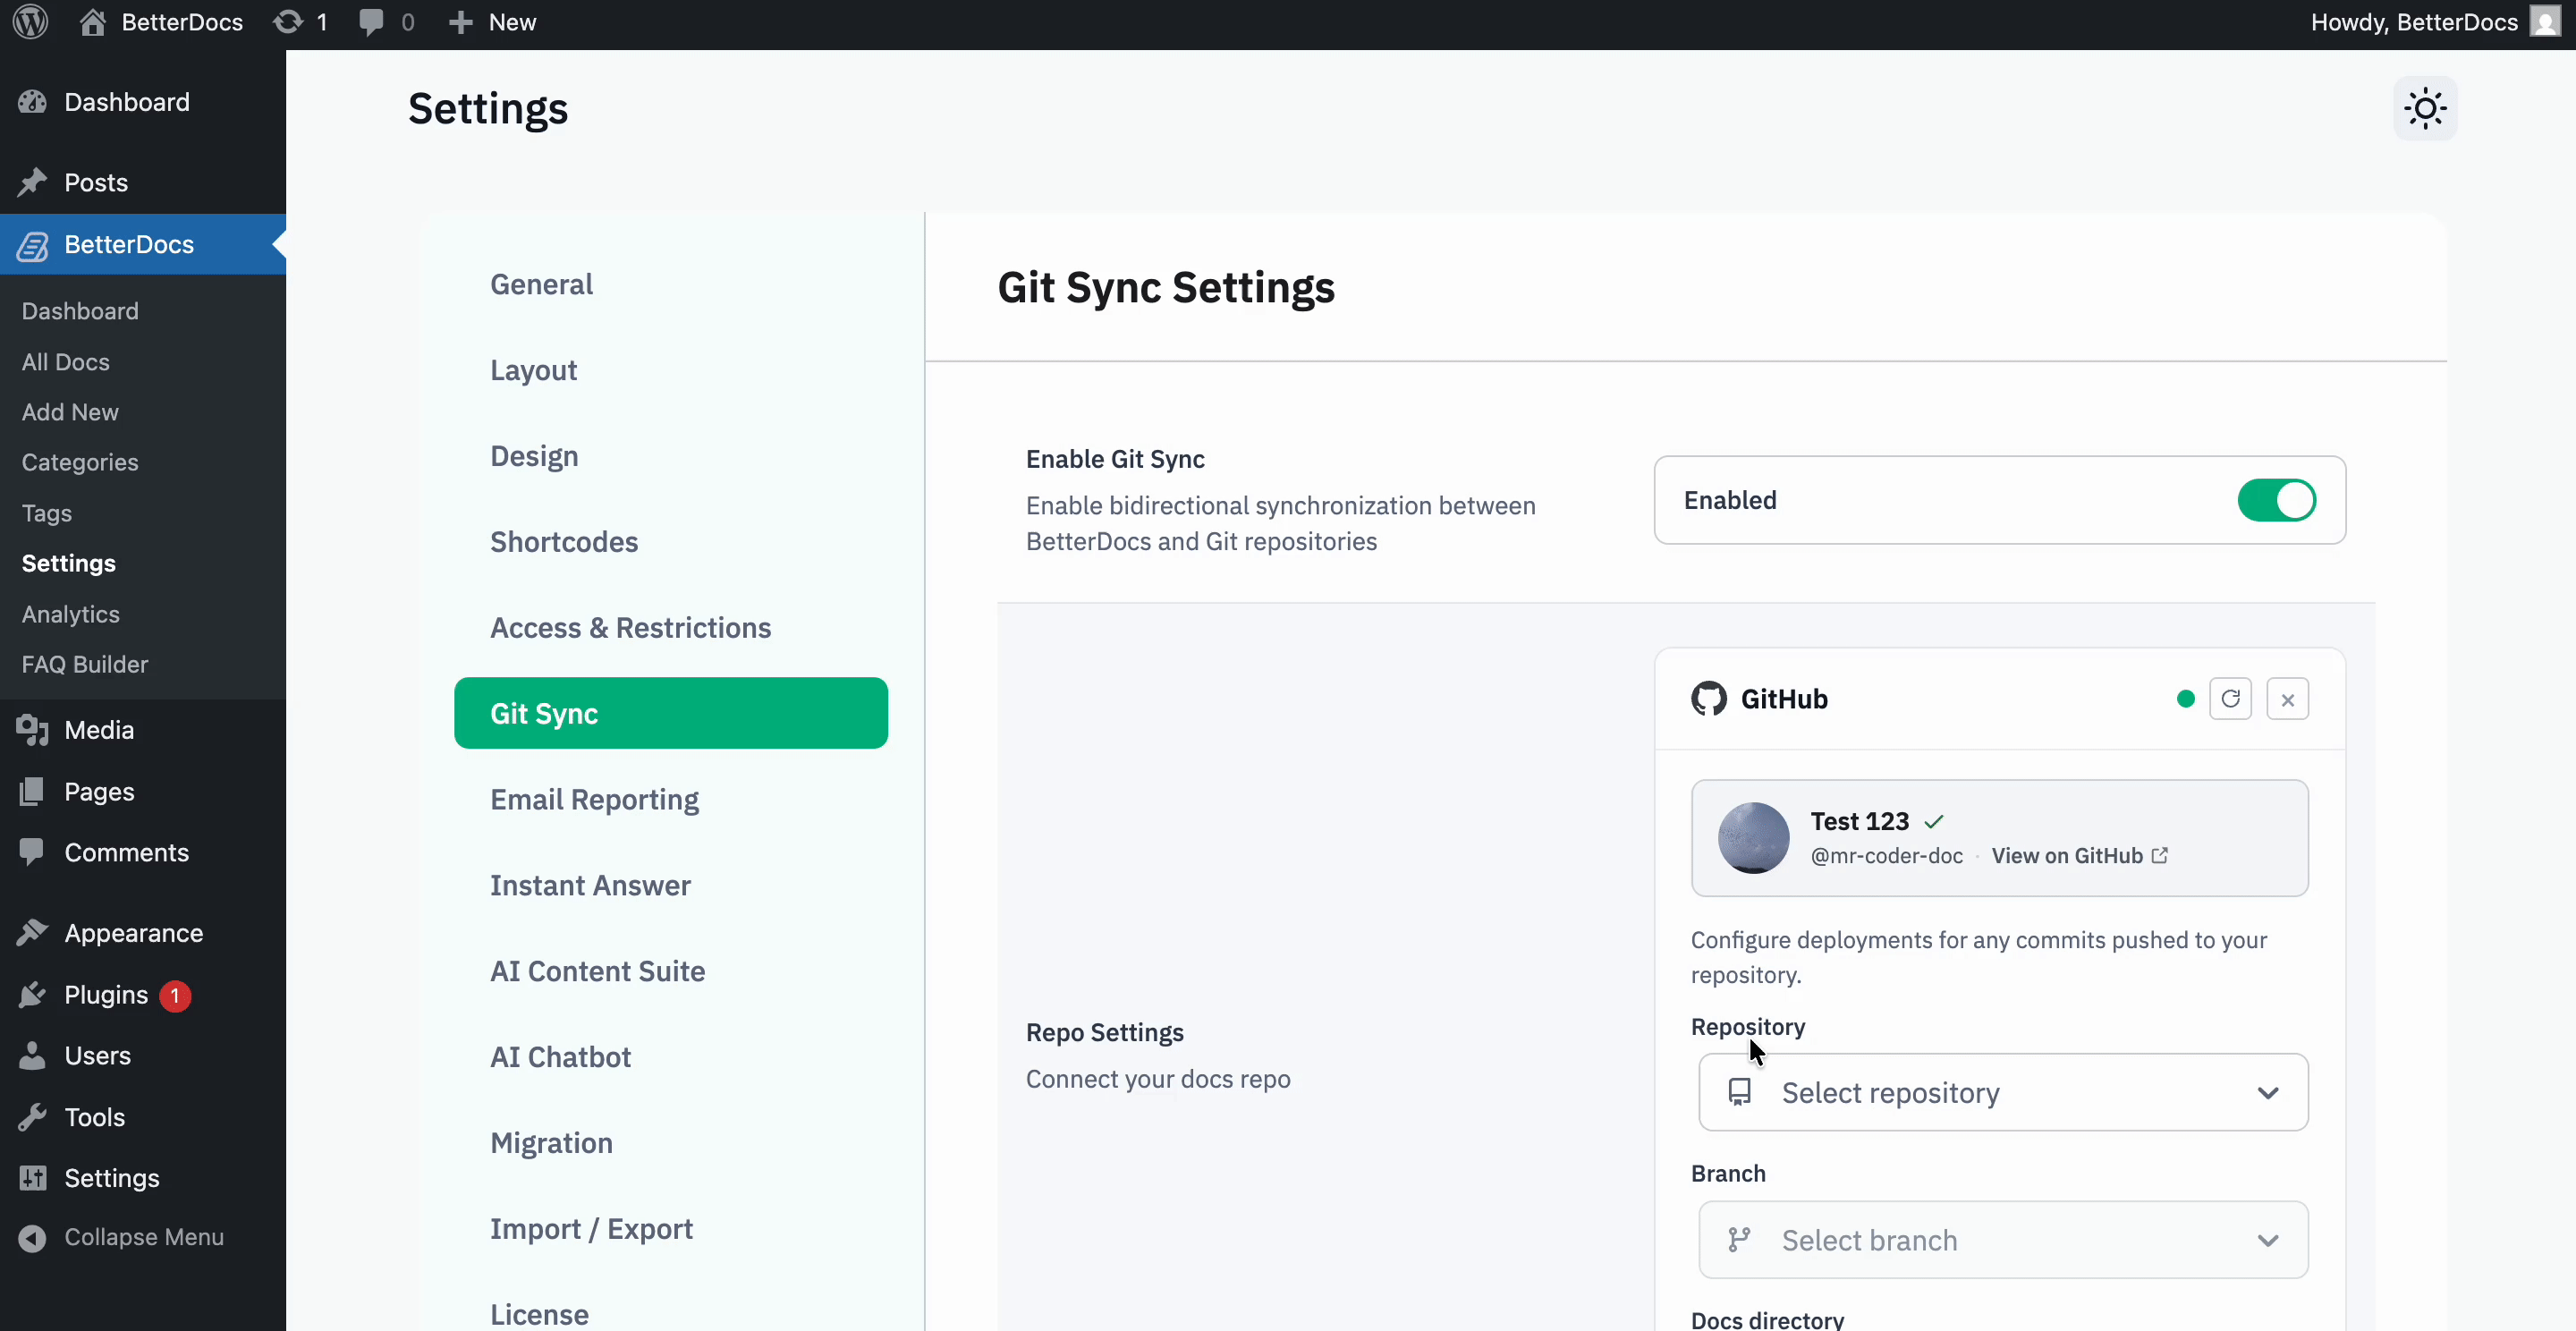Click the Posts pushpin icon
The image size is (2576, 1331).
32,182
